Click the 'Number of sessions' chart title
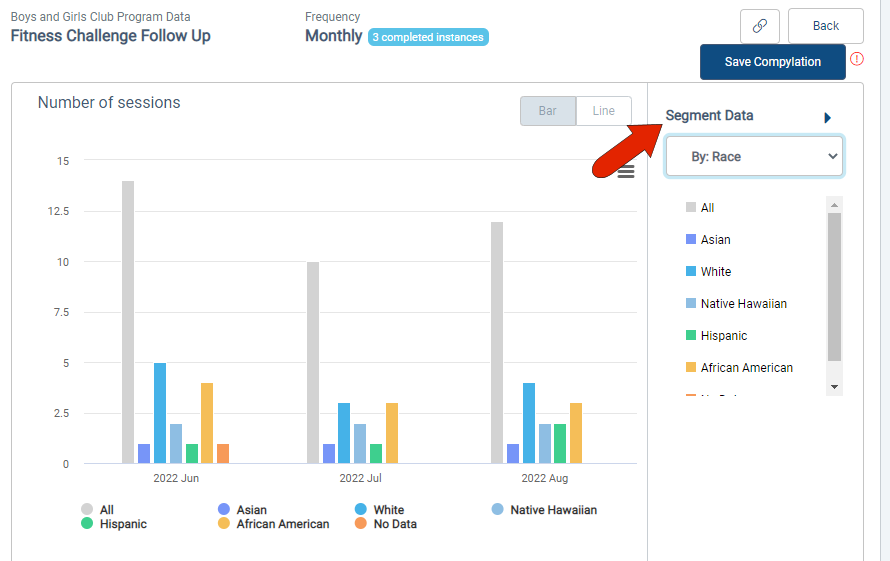Screen dimensions: 890x561 click(109, 103)
